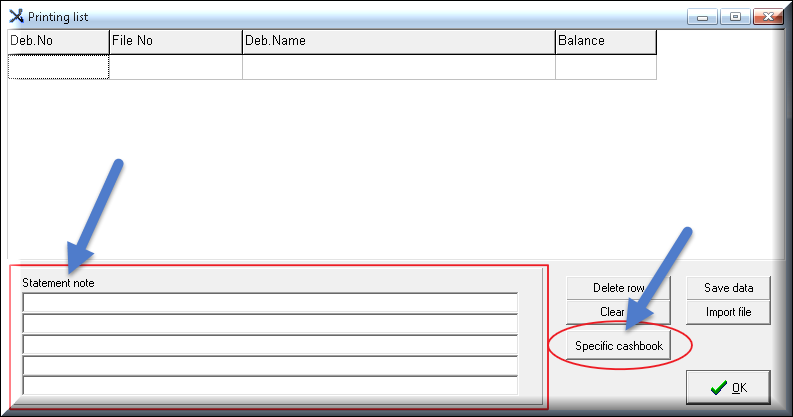Click the Deb.No column header
Viewport: 793px width, 417px height.
(58, 41)
